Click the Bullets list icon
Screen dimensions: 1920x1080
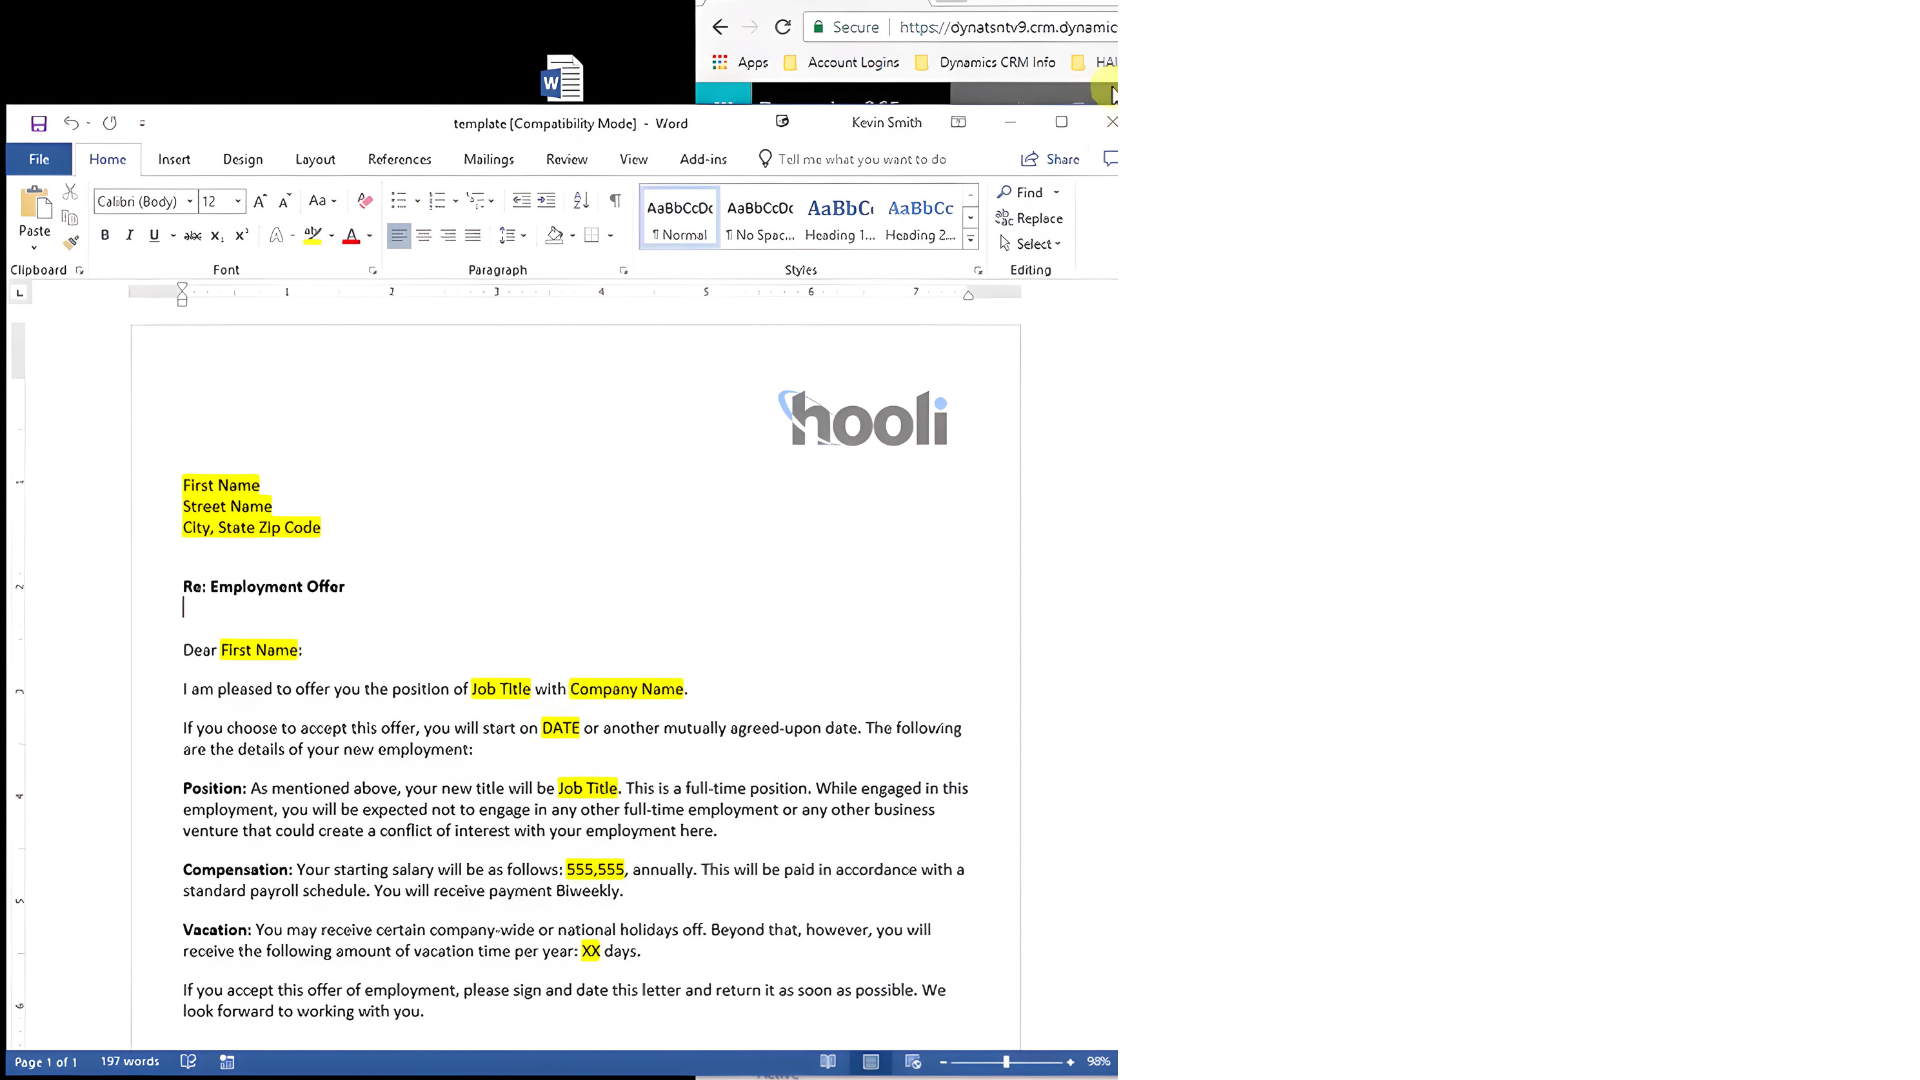399,201
